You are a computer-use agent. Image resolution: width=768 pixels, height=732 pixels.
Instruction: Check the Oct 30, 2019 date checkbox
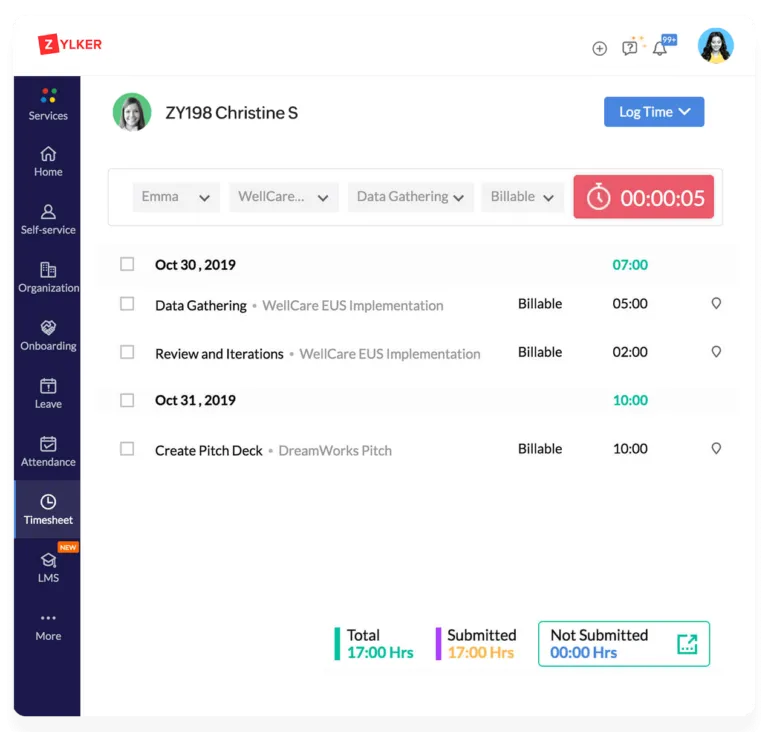(127, 265)
